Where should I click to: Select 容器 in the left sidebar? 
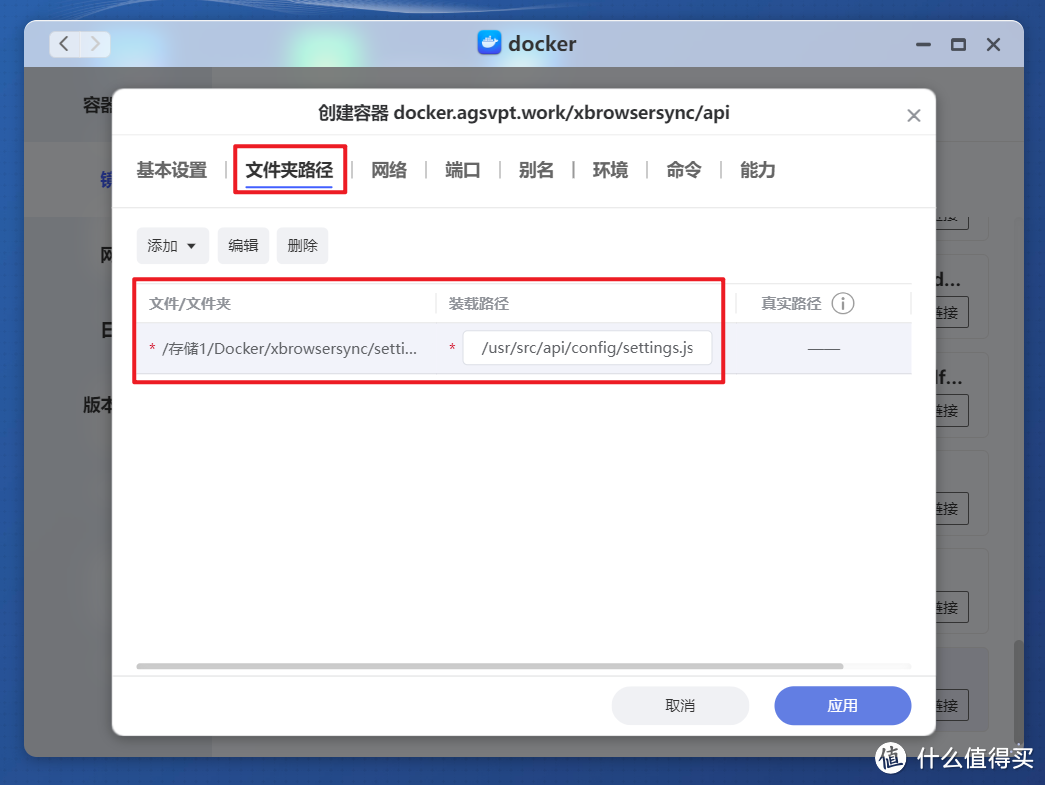pyautogui.click(x=97, y=104)
